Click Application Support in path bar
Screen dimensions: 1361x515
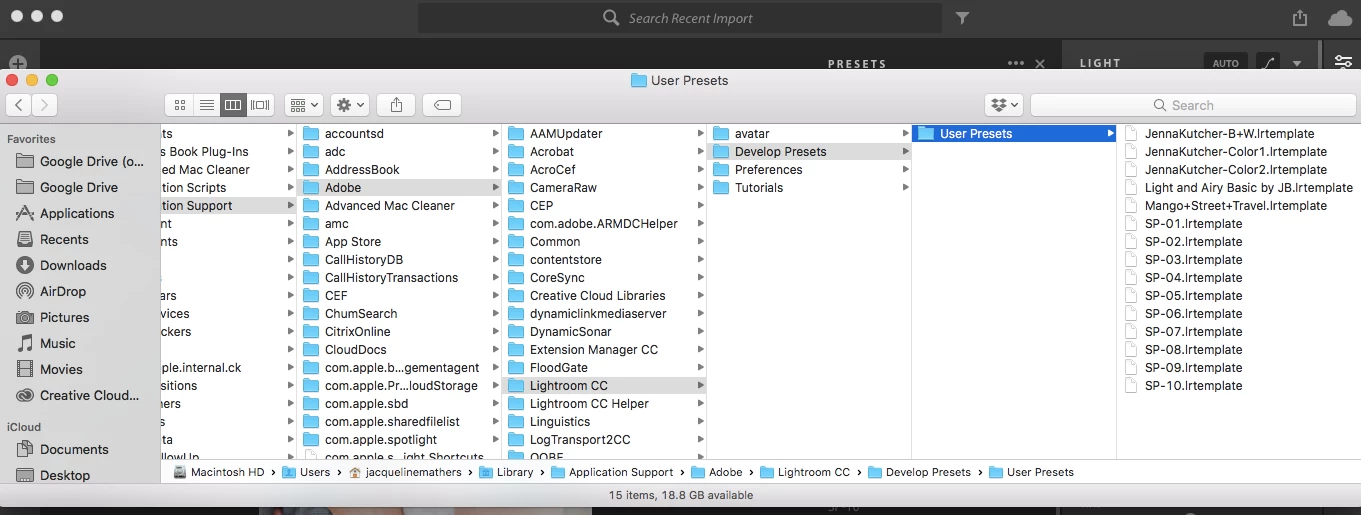click(612, 472)
